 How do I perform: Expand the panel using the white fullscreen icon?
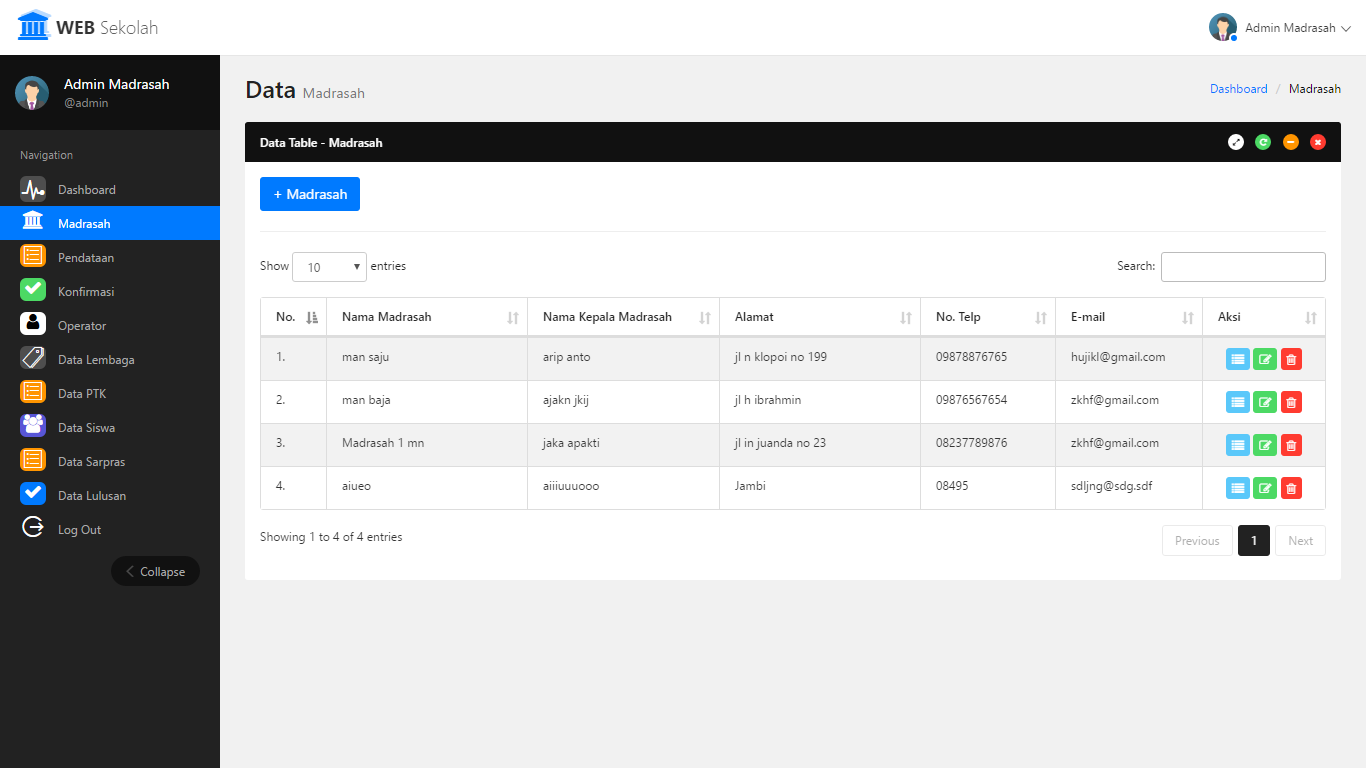(x=1236, y=142)
